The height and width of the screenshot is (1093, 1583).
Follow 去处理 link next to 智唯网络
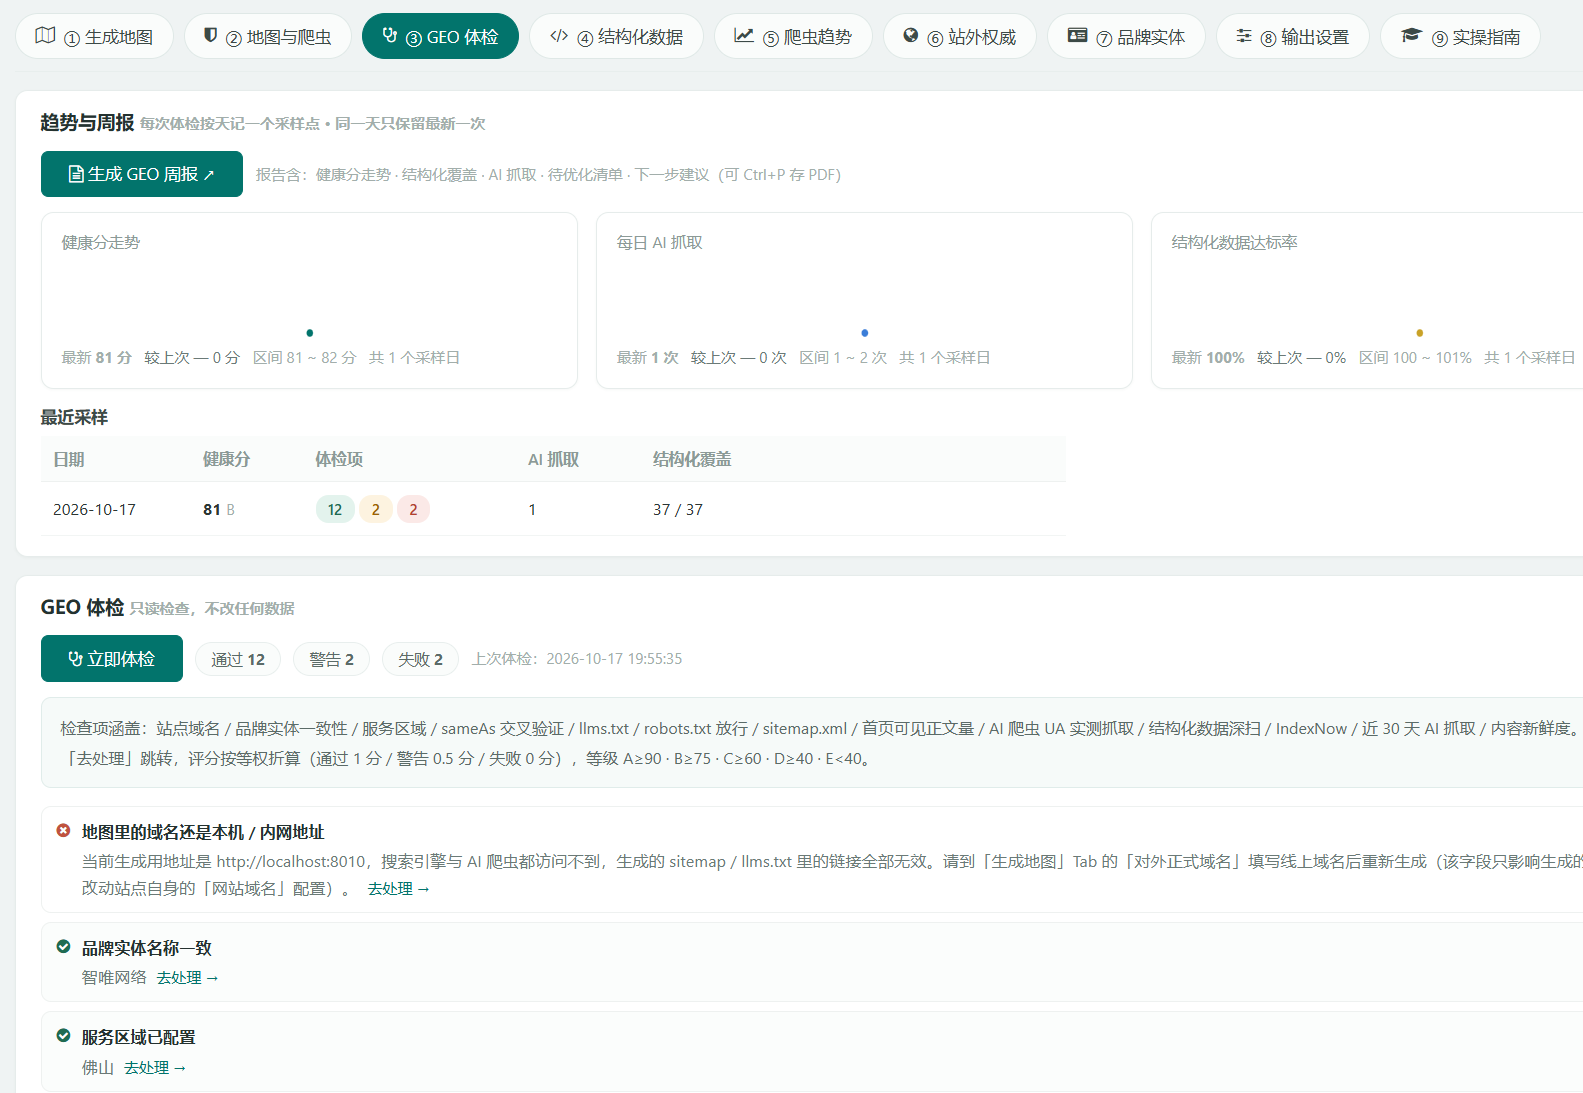[x=187, y=978]
